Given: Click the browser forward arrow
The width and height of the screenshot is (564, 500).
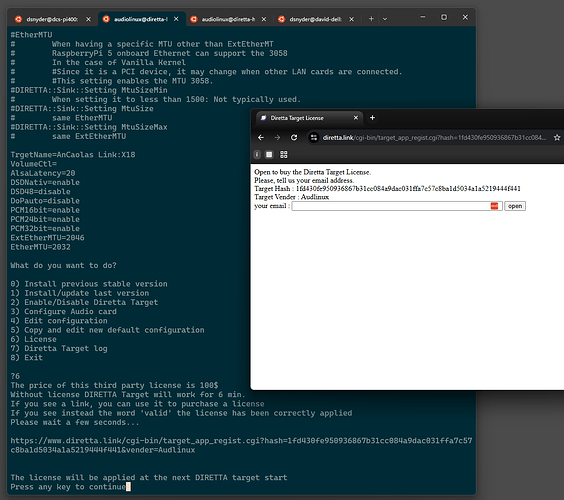Looking at the screenshot, I should click(x=277, y=137).
